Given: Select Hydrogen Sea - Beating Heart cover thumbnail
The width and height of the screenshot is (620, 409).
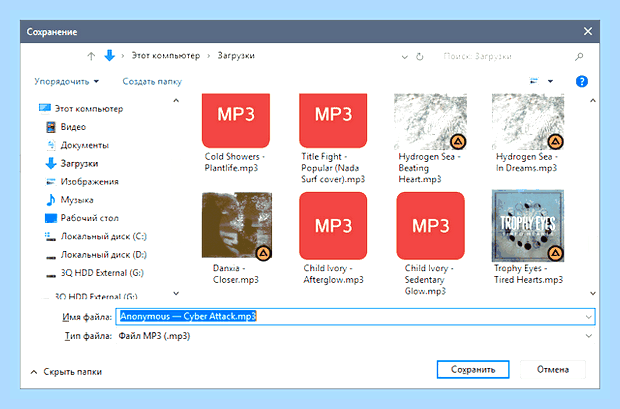Looking at the screenshot, I should coord(431,121).
